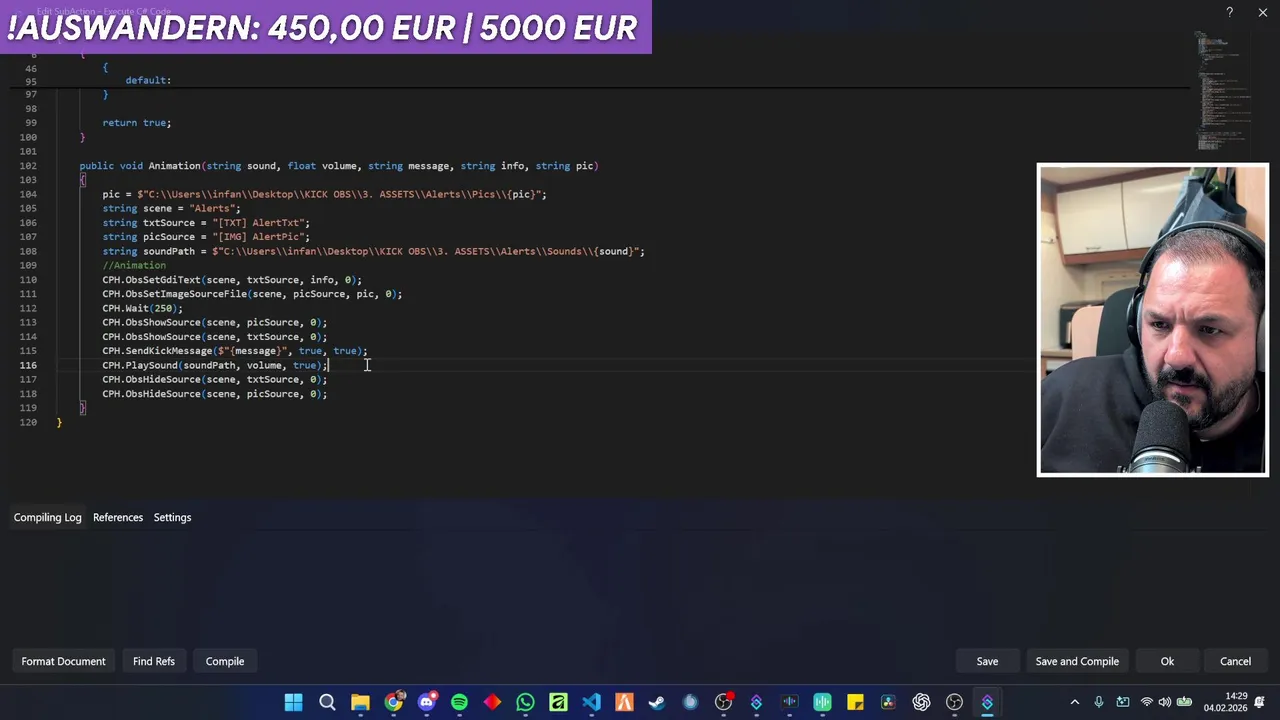Click the 'pic = $"C:\\Users' assignment line
The height and width of the screenshot is (720, 1280).
324,194
